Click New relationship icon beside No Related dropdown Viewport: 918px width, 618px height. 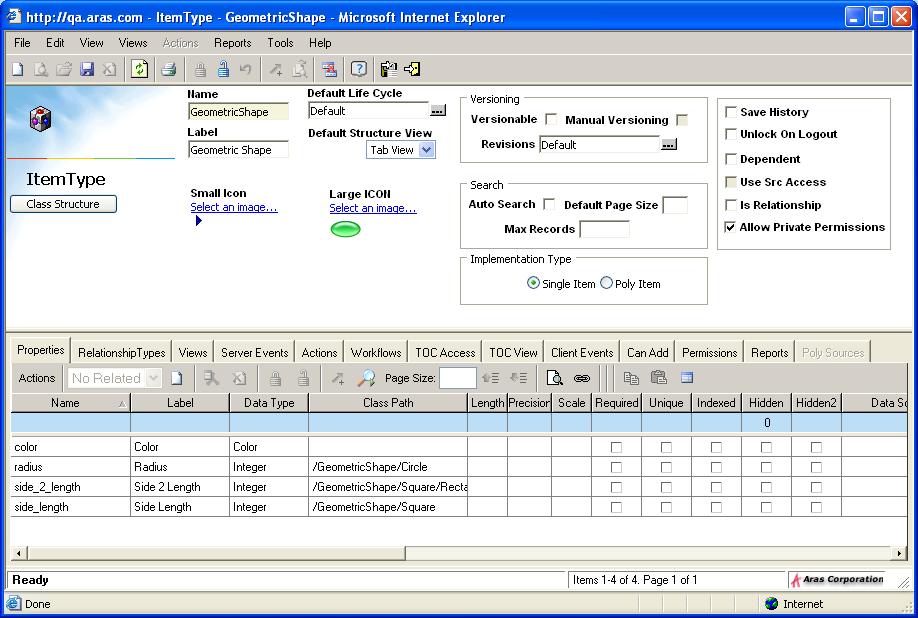click(176, 378)
